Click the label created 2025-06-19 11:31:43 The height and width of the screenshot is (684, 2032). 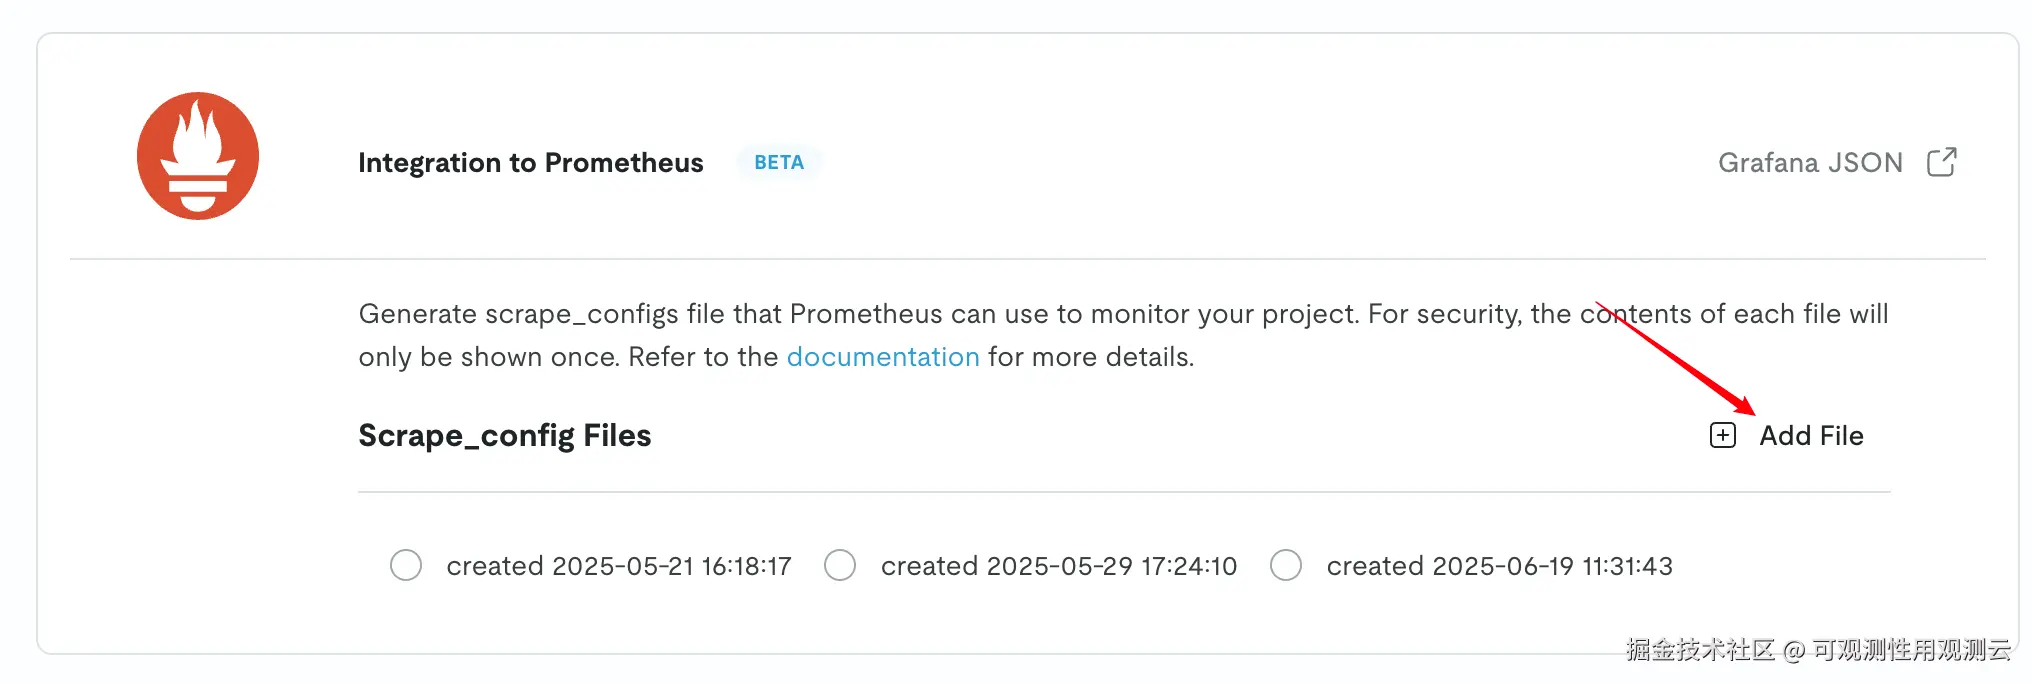point(1500,566)
